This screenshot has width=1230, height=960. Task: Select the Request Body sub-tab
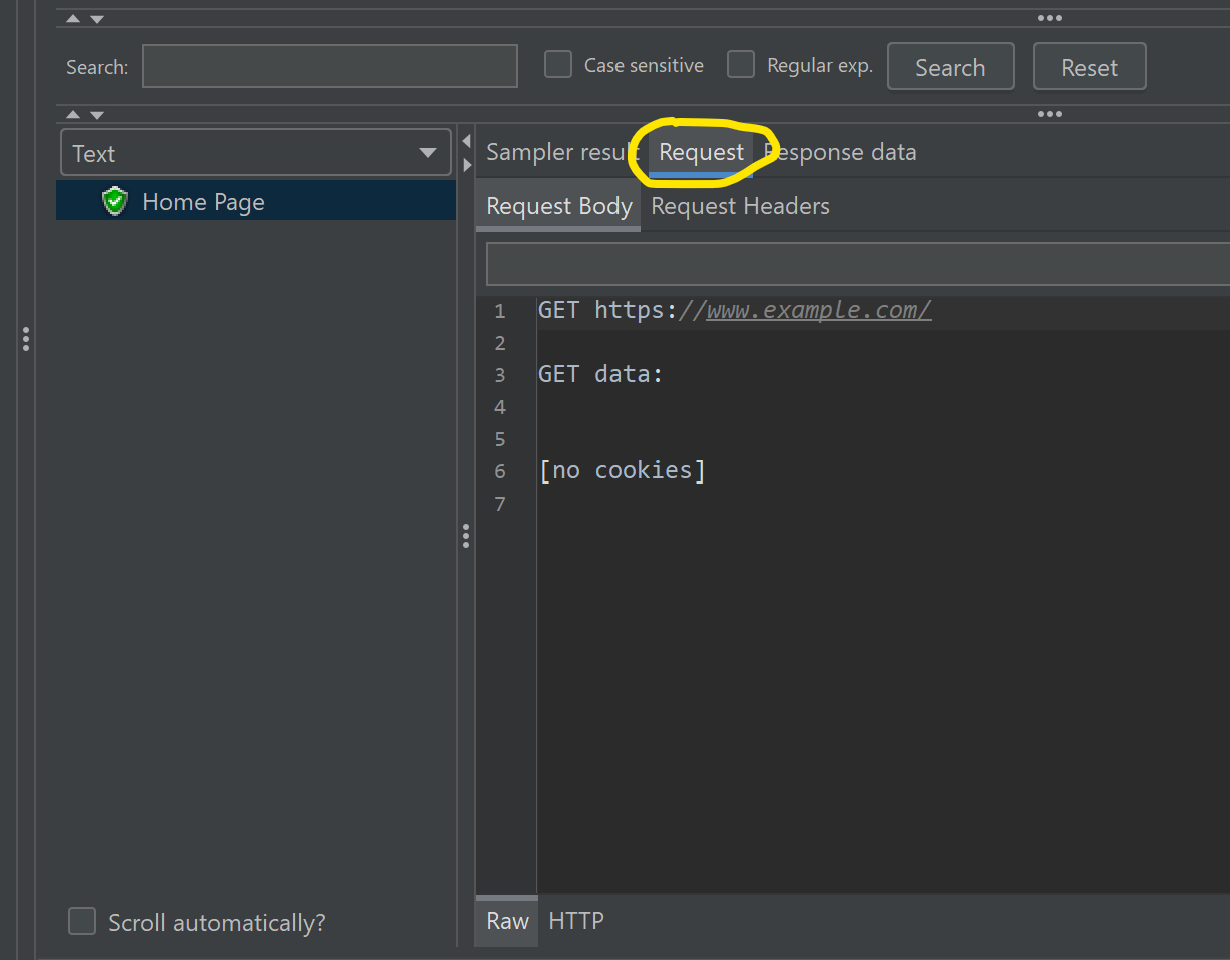click(559, 206)
